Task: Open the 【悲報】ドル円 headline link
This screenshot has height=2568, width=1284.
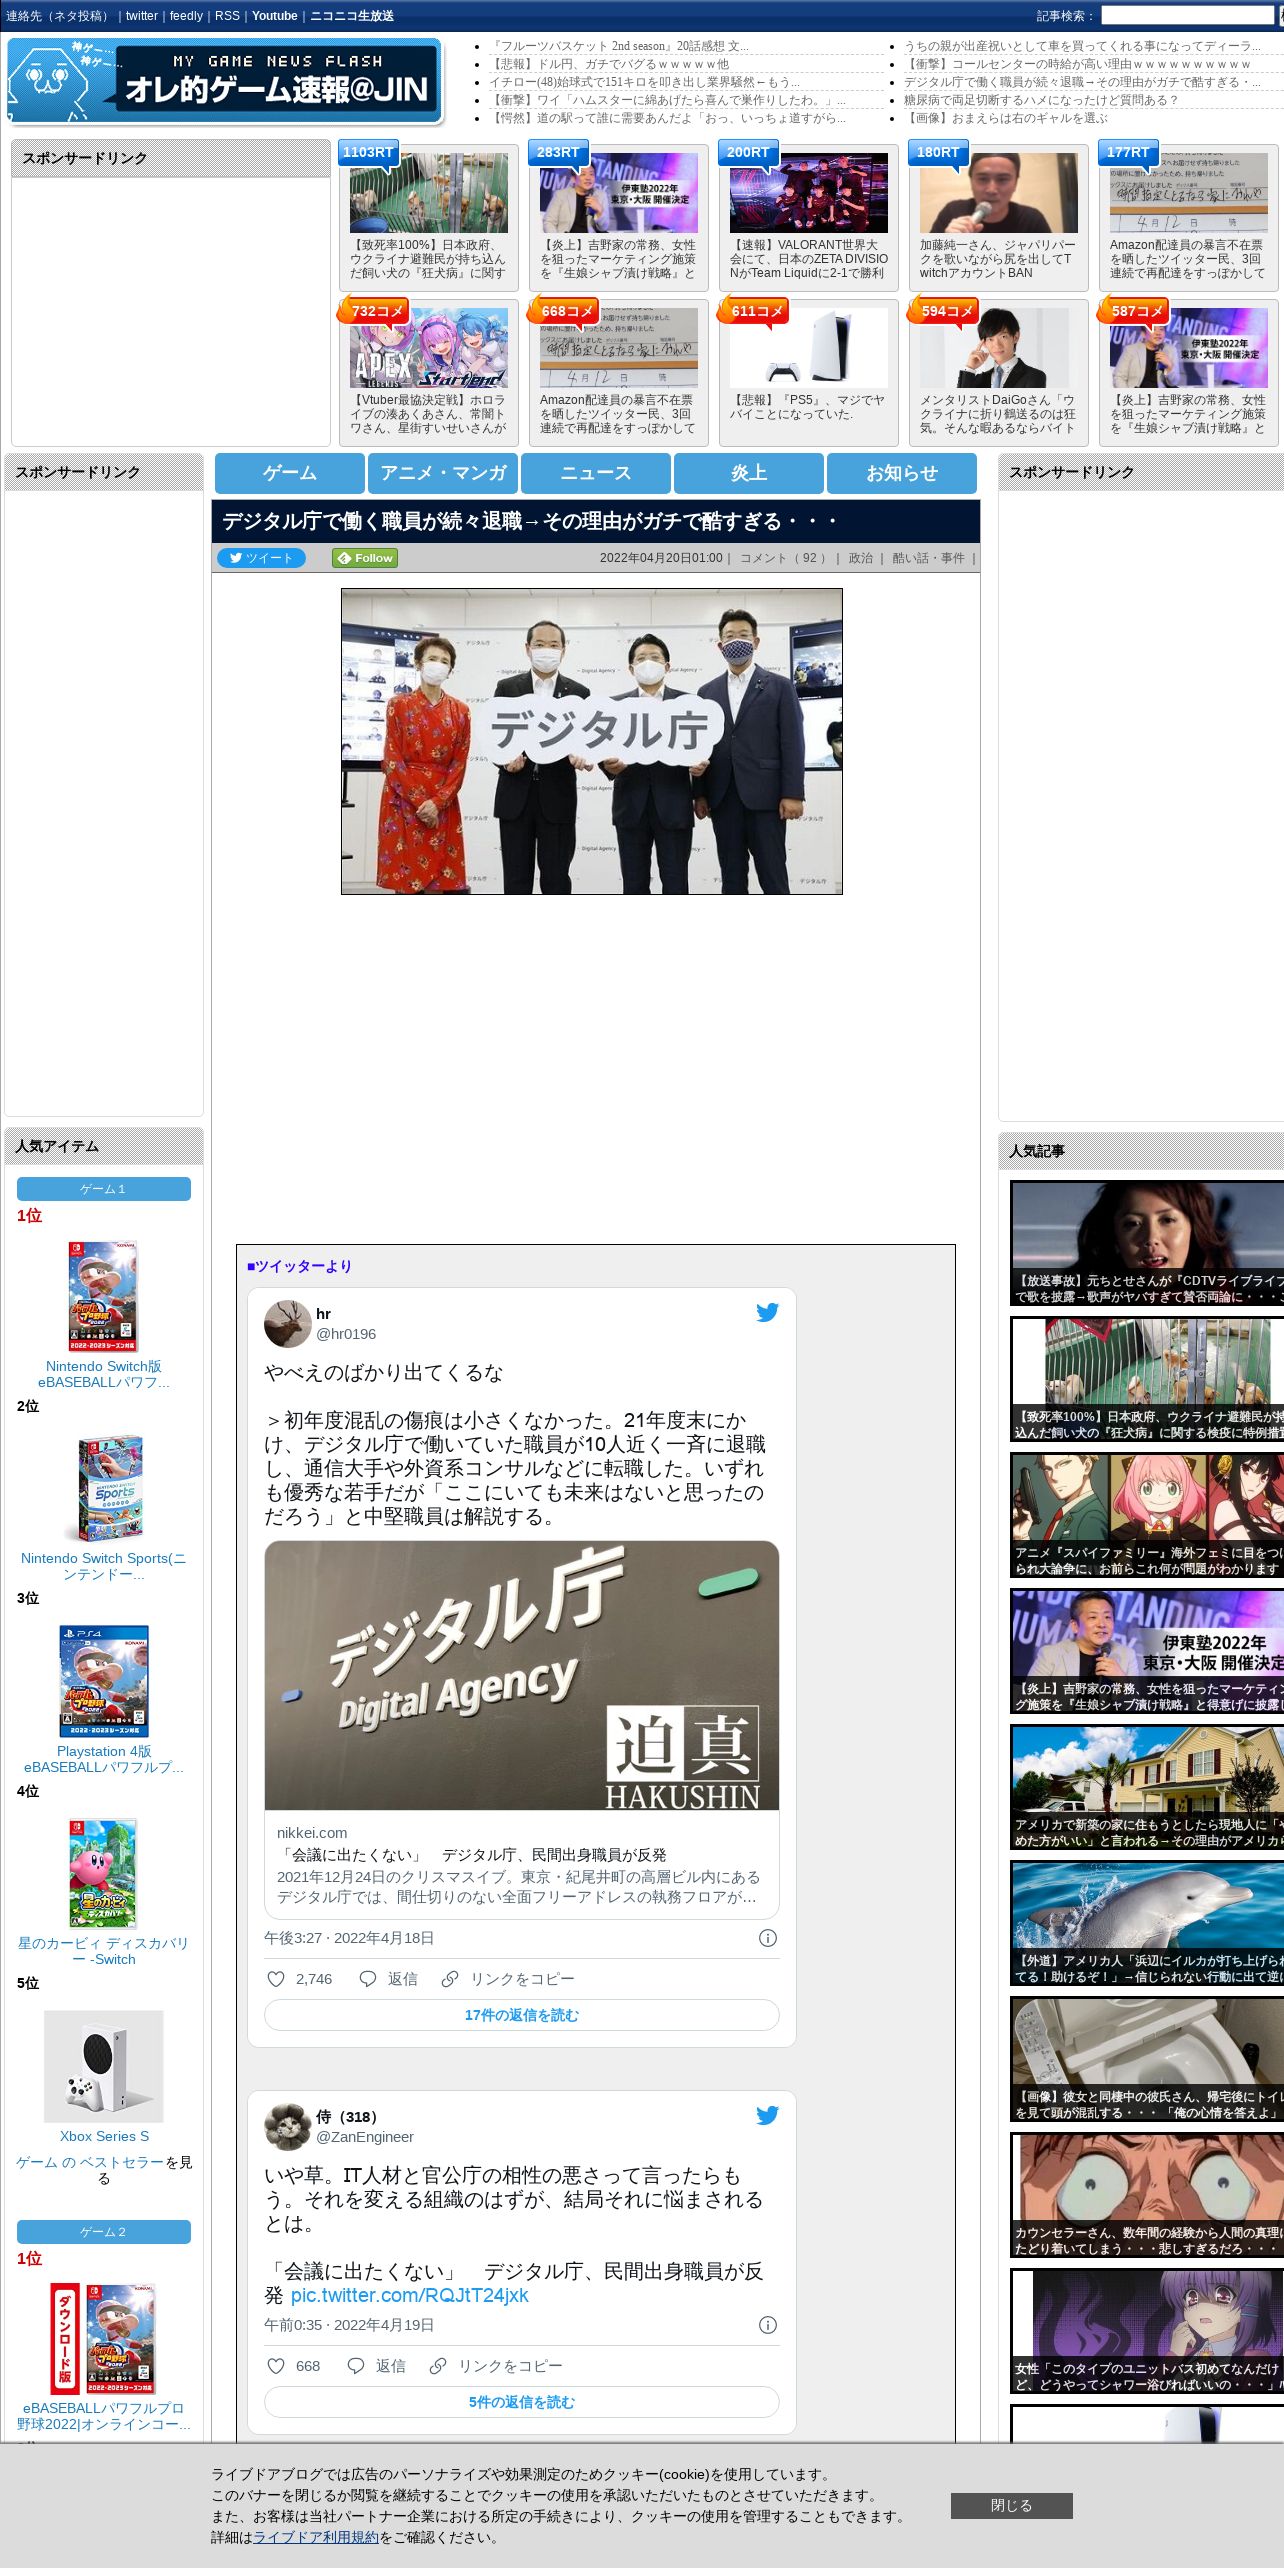Action: [x=609, y=64]
